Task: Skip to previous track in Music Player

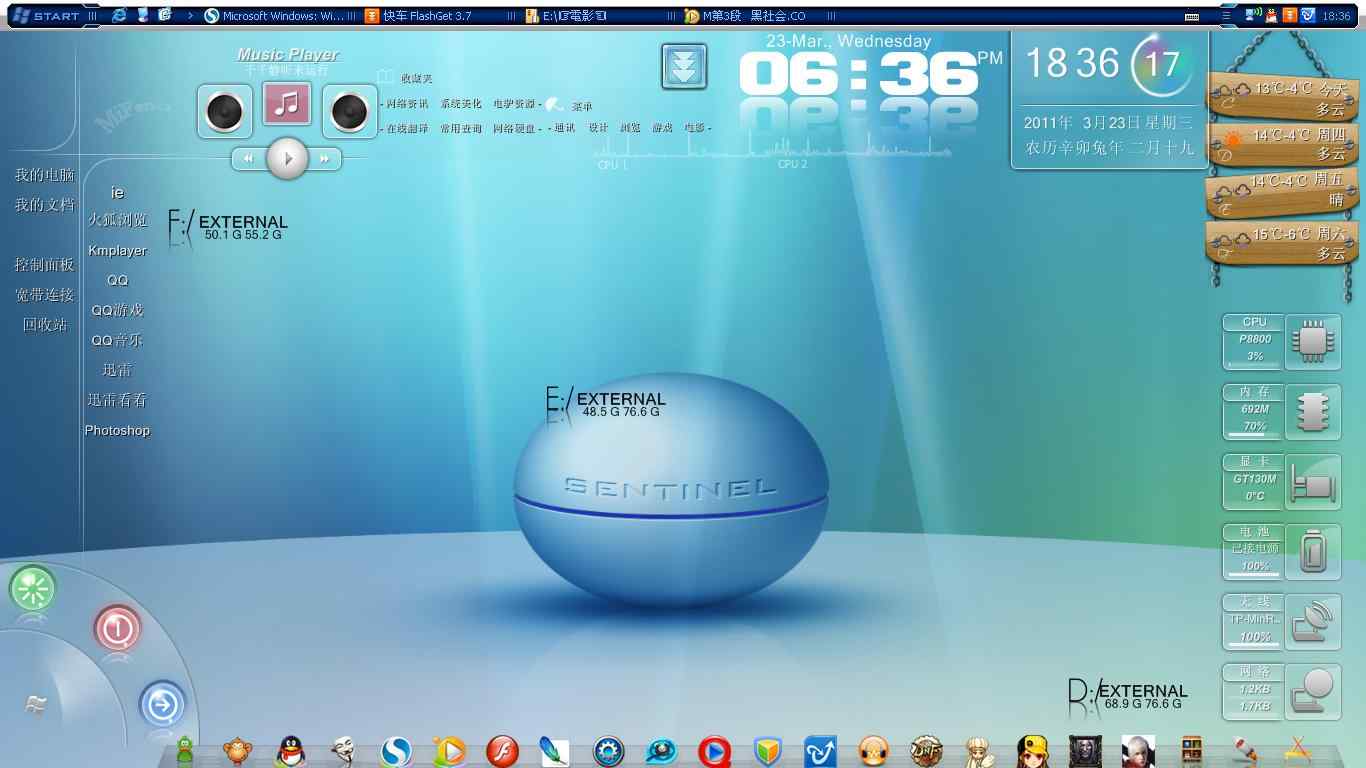Action: point(249,158)
